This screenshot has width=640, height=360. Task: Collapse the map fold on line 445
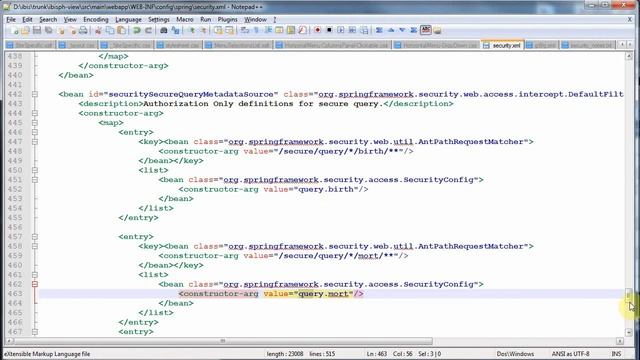pyautogui.click(x=35, y=123)
